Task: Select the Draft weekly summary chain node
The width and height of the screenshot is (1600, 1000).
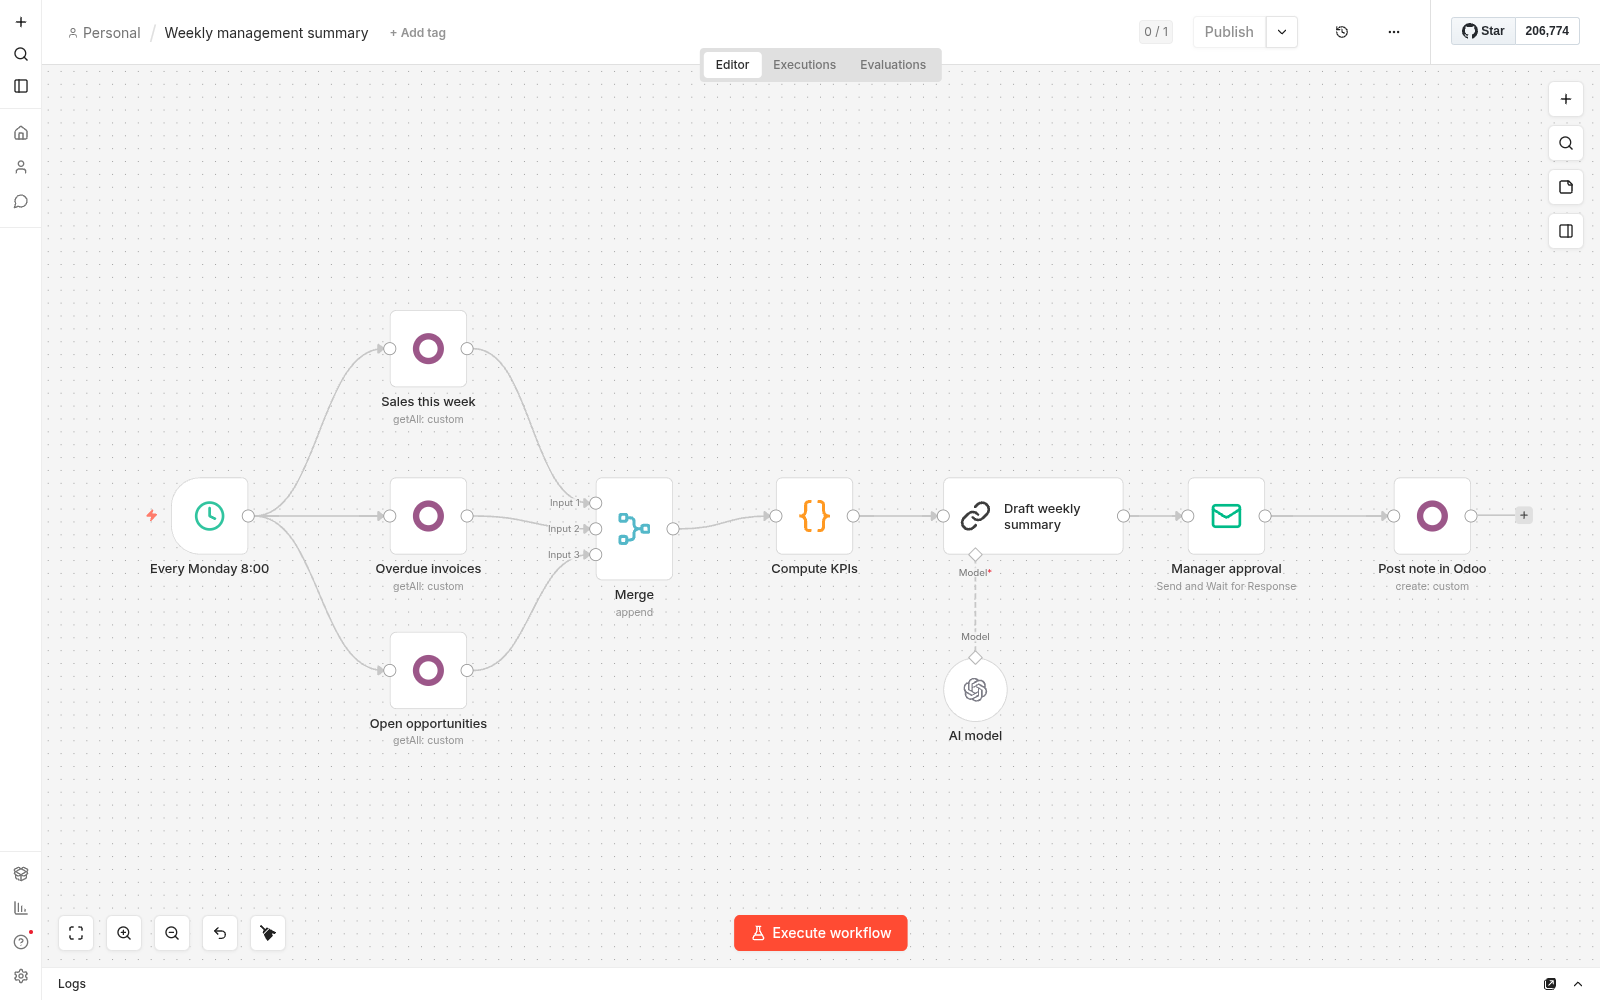Action: pyautogui.click(x=1033, y=516)
